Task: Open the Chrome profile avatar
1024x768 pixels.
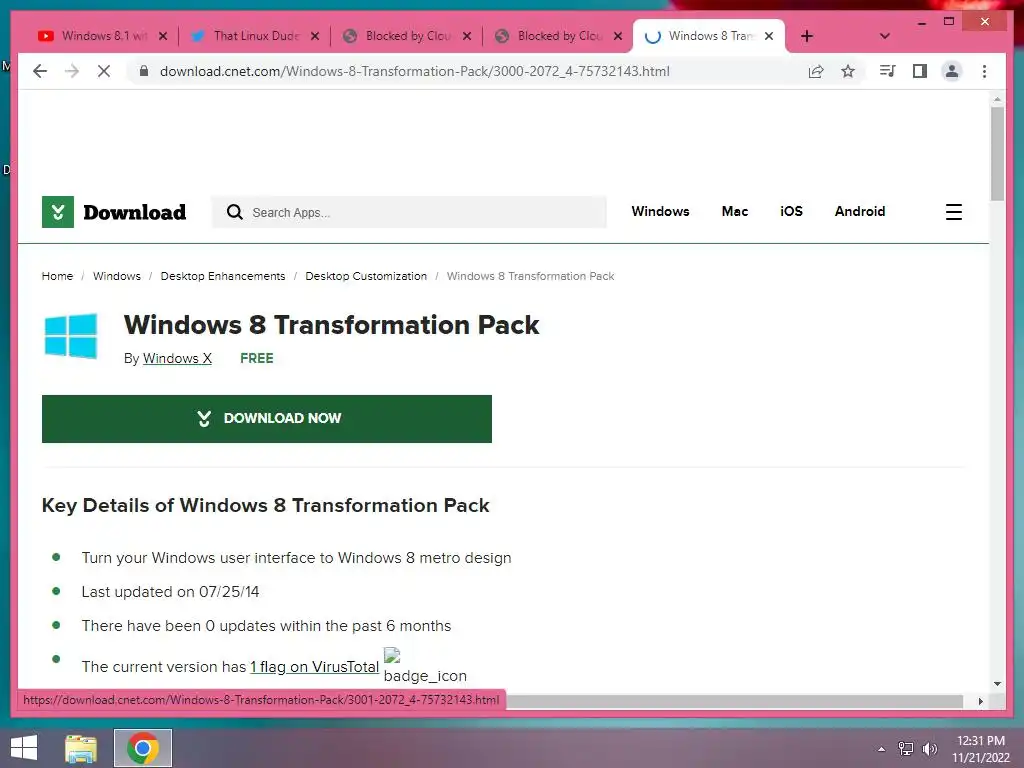Action: pos(952,71)
